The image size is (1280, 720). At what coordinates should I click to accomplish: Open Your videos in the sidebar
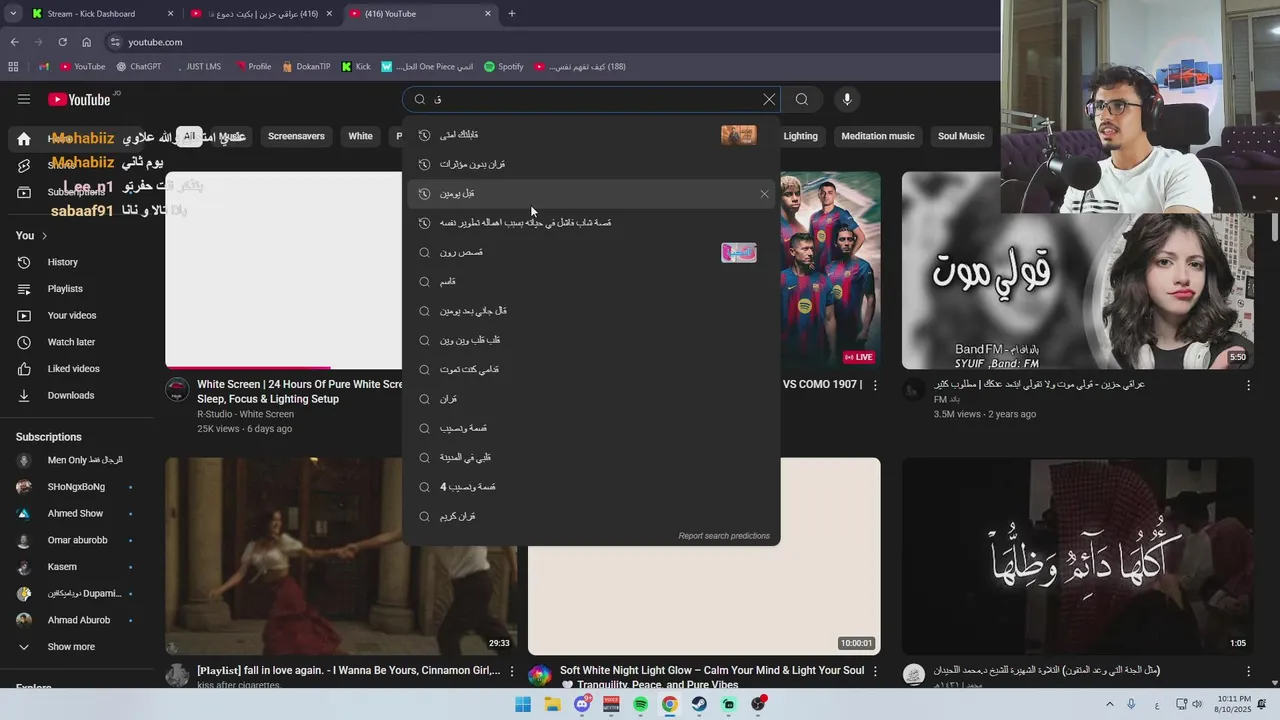(x=72, y=315)
